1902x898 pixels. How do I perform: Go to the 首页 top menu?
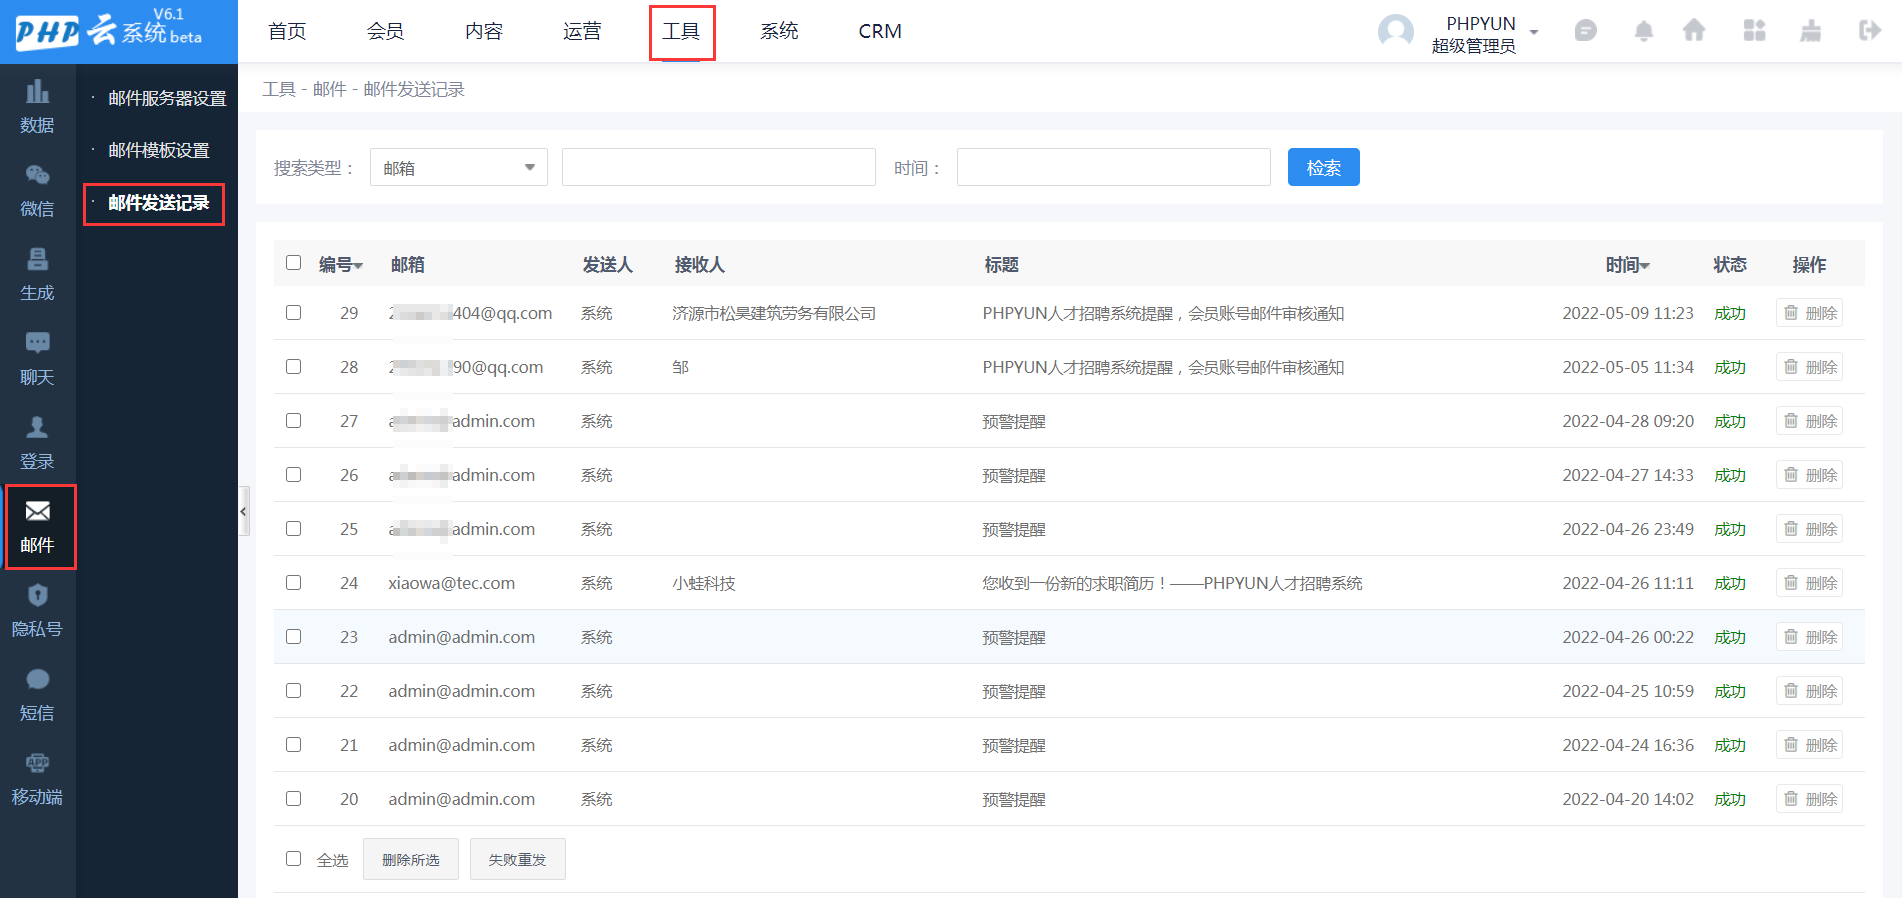point(287,31)
